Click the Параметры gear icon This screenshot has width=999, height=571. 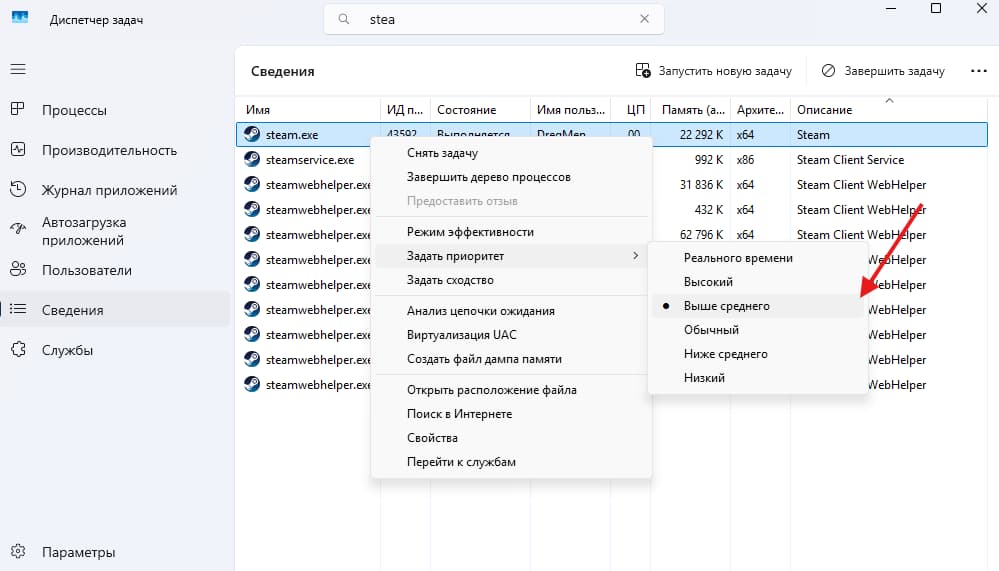18,551
